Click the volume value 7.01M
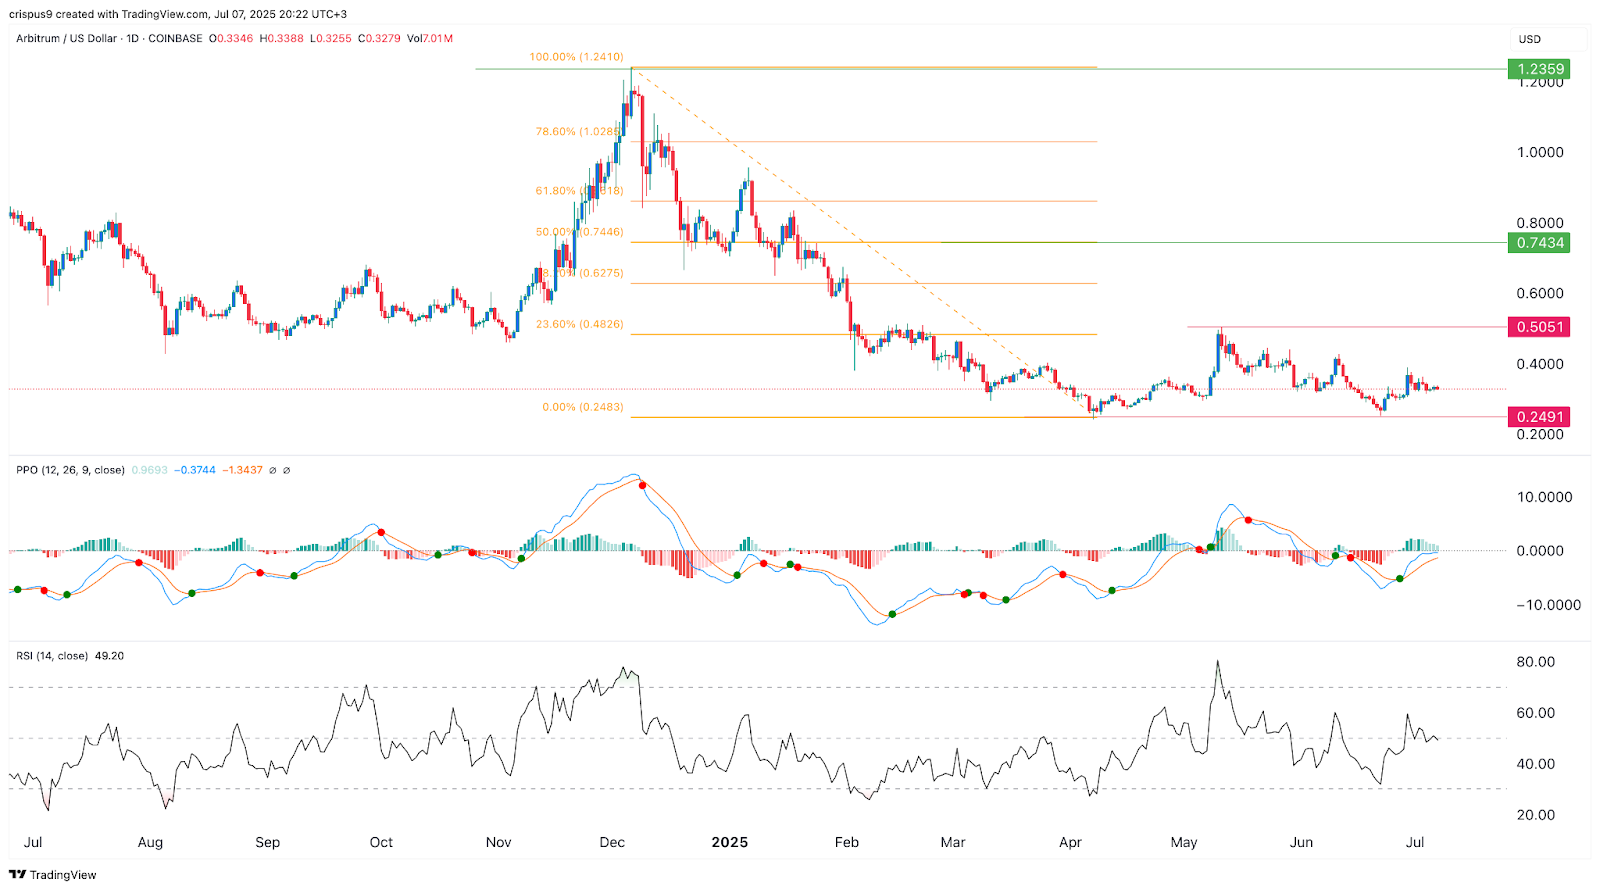1600x890 pixels. point(437,39)
